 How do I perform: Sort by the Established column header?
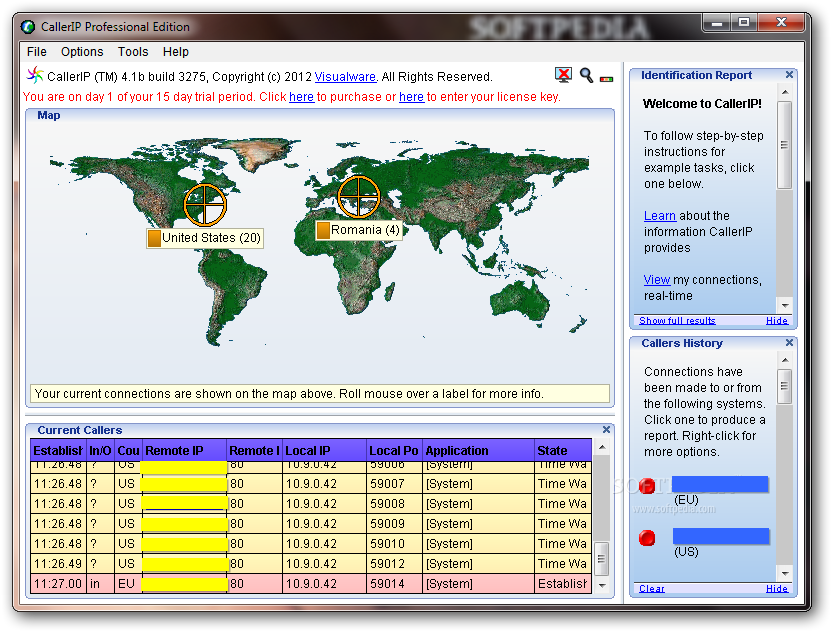[x=58, y=451]
